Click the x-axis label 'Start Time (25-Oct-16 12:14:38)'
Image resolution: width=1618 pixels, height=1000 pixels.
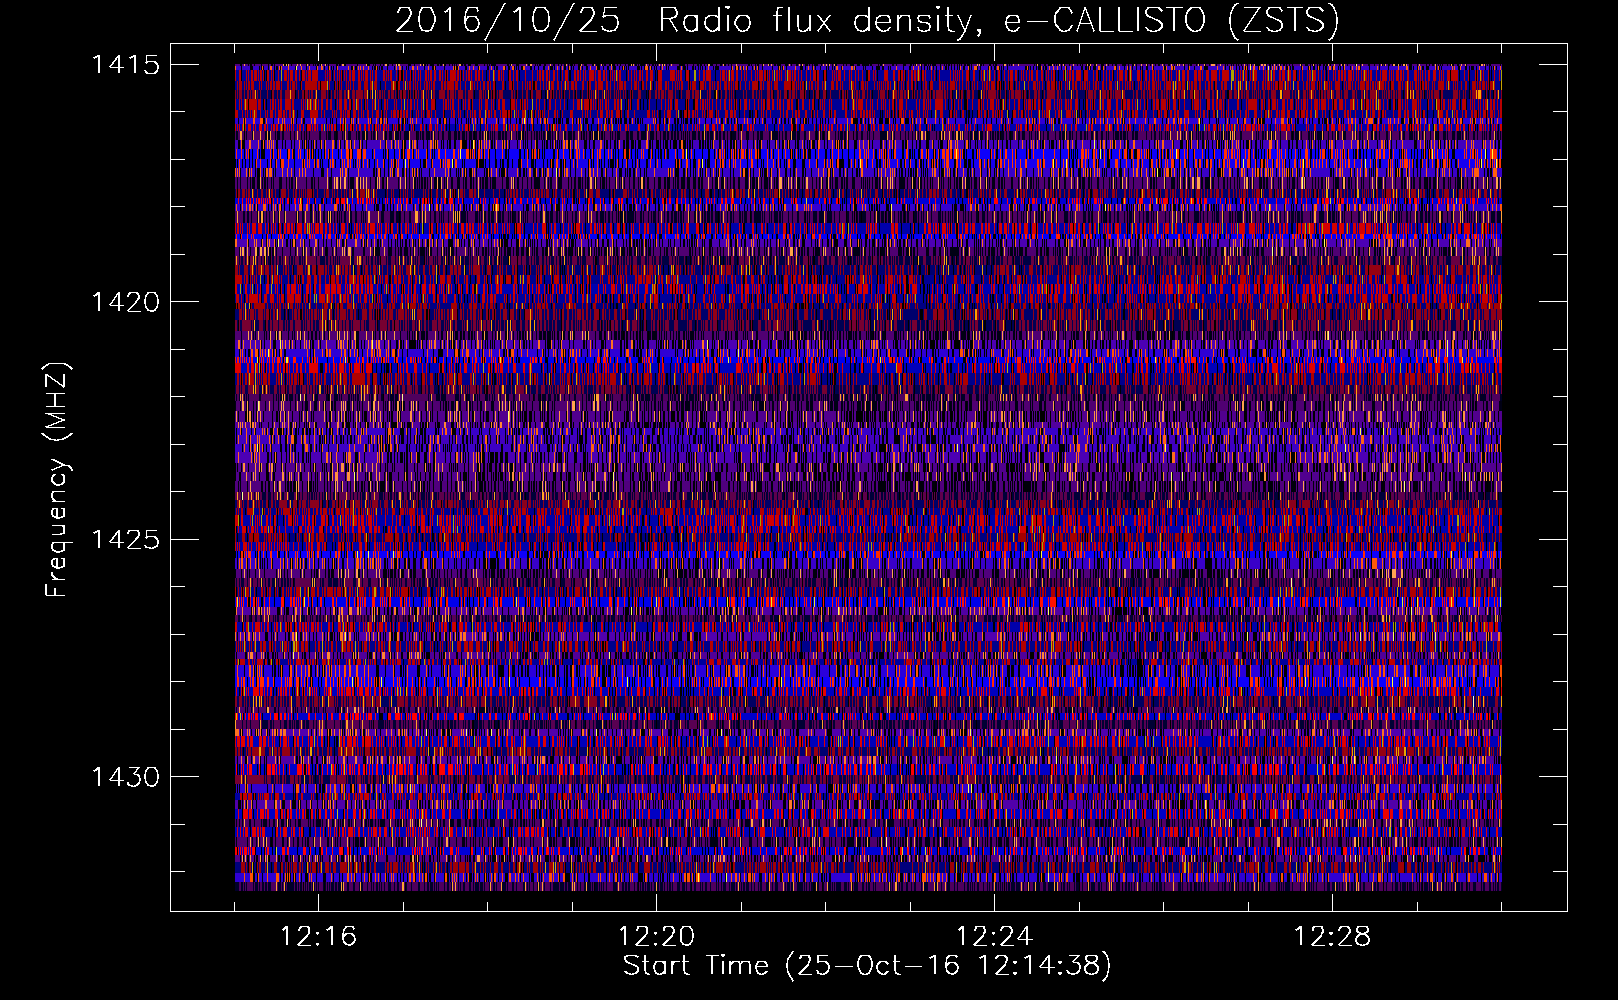tap(867, 966)
